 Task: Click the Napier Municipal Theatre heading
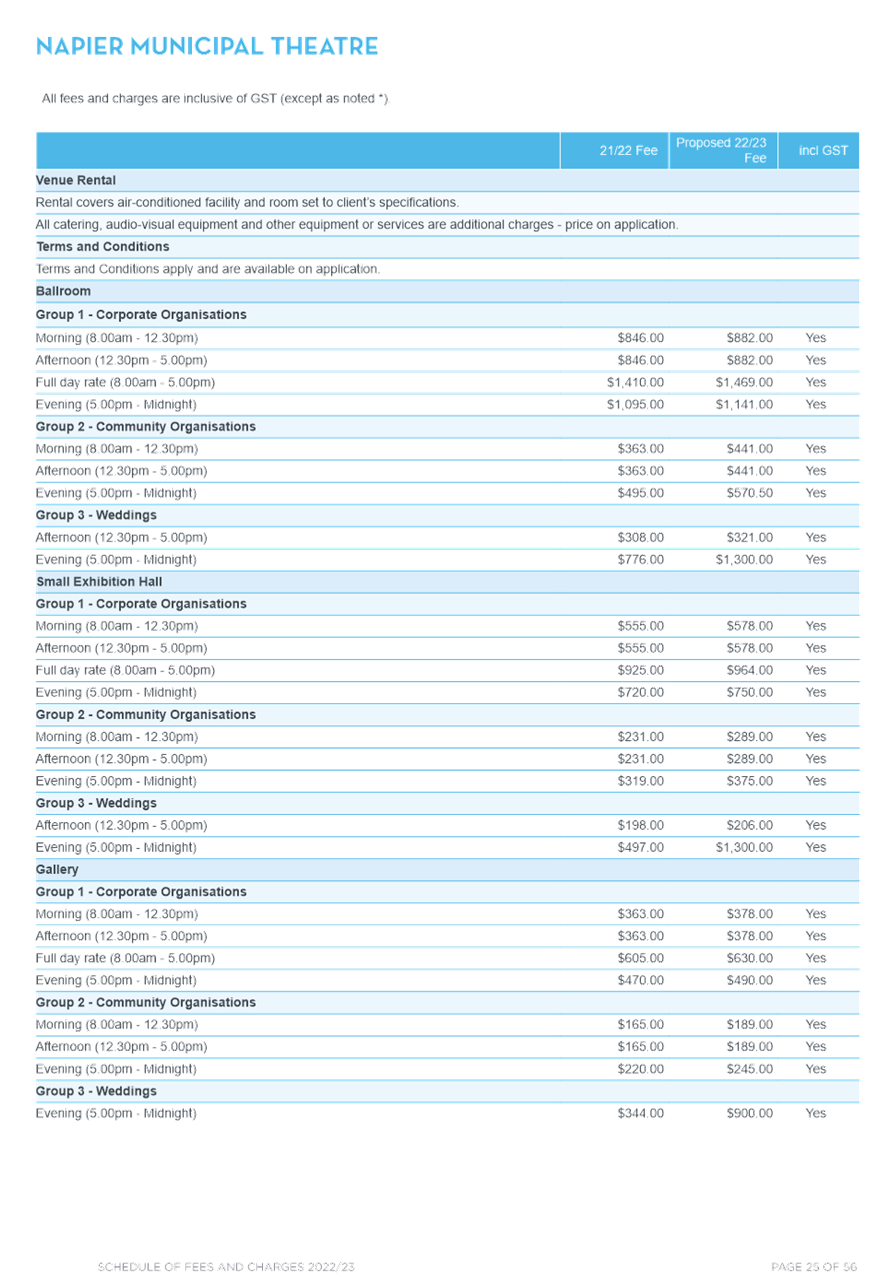click(206, 46)
